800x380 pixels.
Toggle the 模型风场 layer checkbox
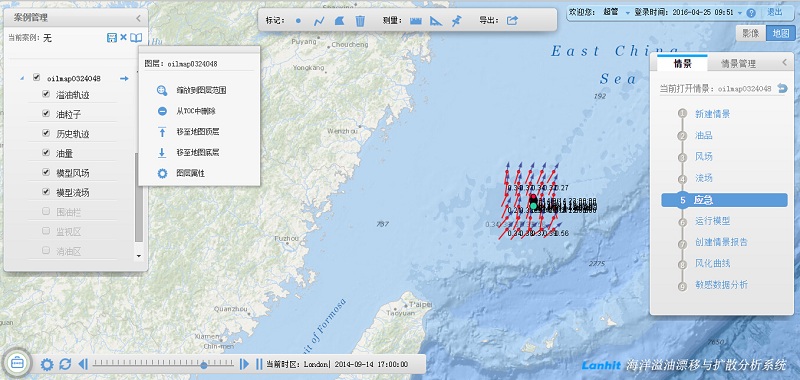(46, 172)
